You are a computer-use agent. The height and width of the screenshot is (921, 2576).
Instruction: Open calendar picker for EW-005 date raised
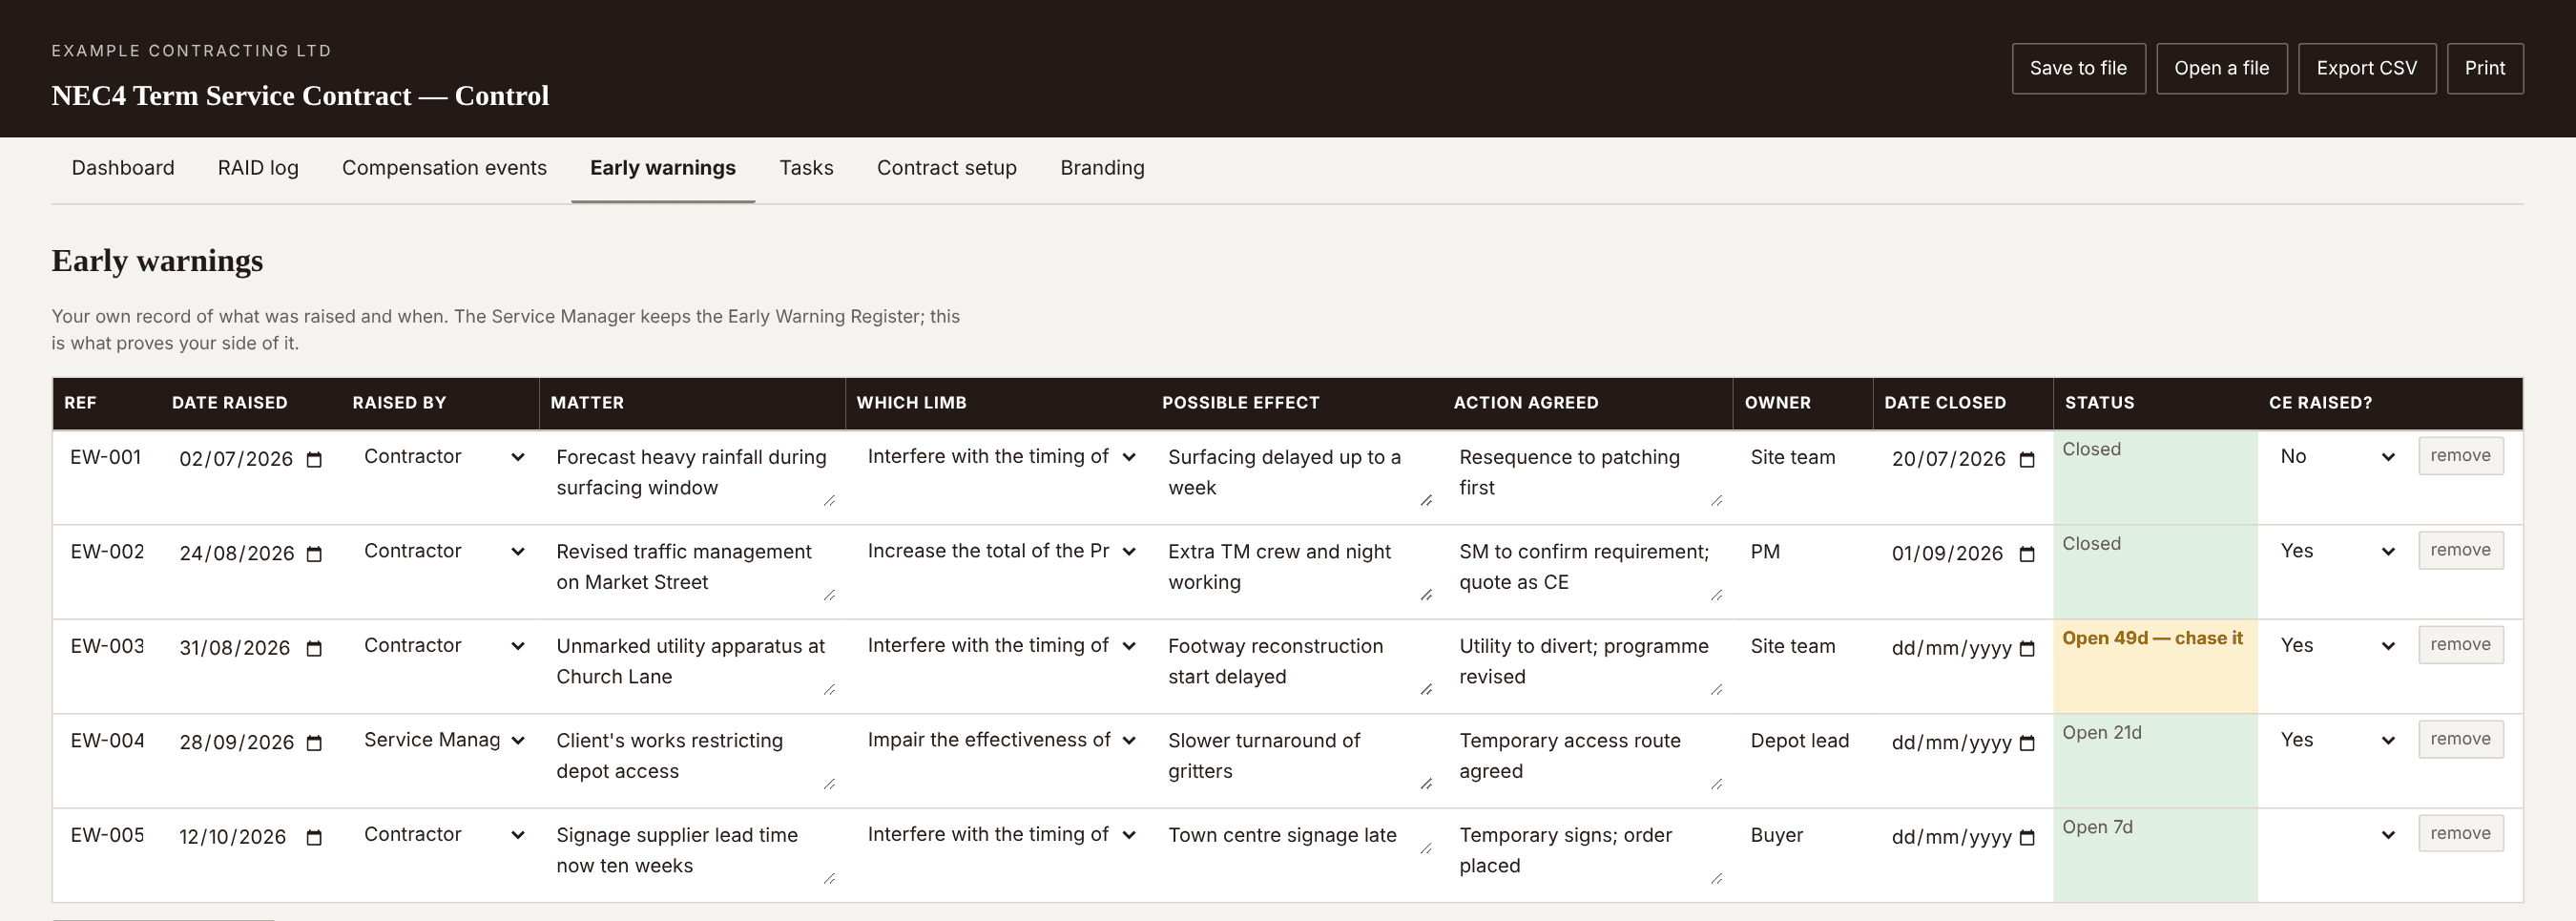pos(314,837)
